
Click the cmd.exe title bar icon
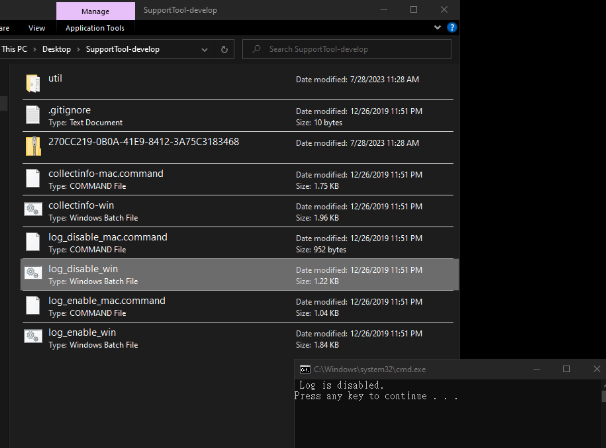coord(305,370)
